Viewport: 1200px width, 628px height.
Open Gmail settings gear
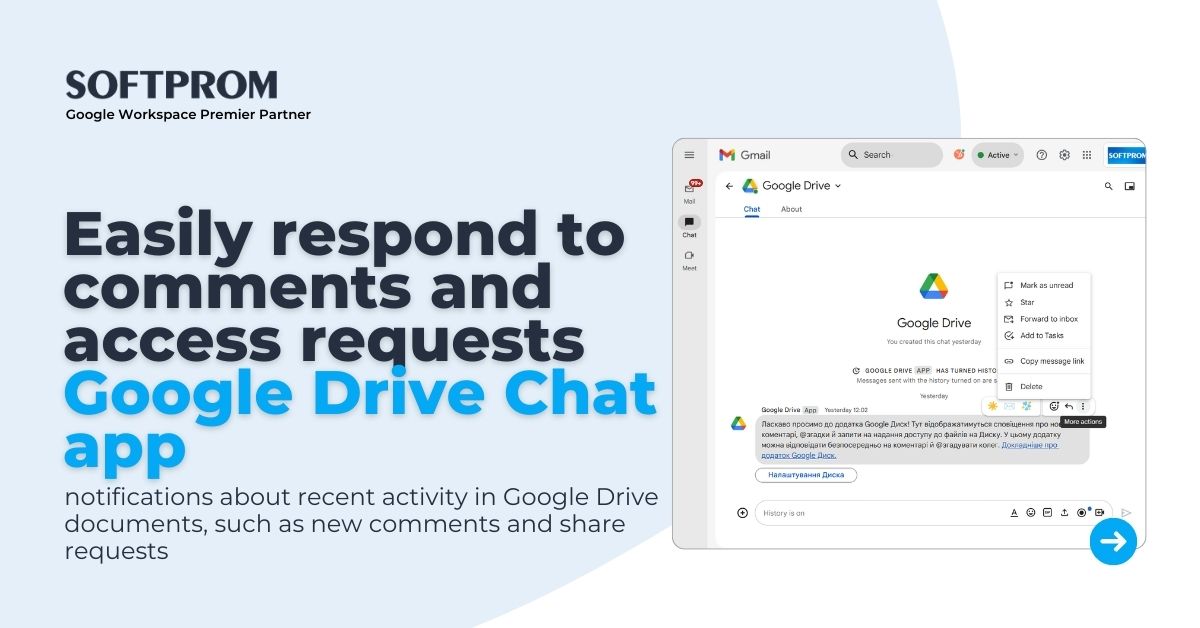click(x=1064, y=155)
